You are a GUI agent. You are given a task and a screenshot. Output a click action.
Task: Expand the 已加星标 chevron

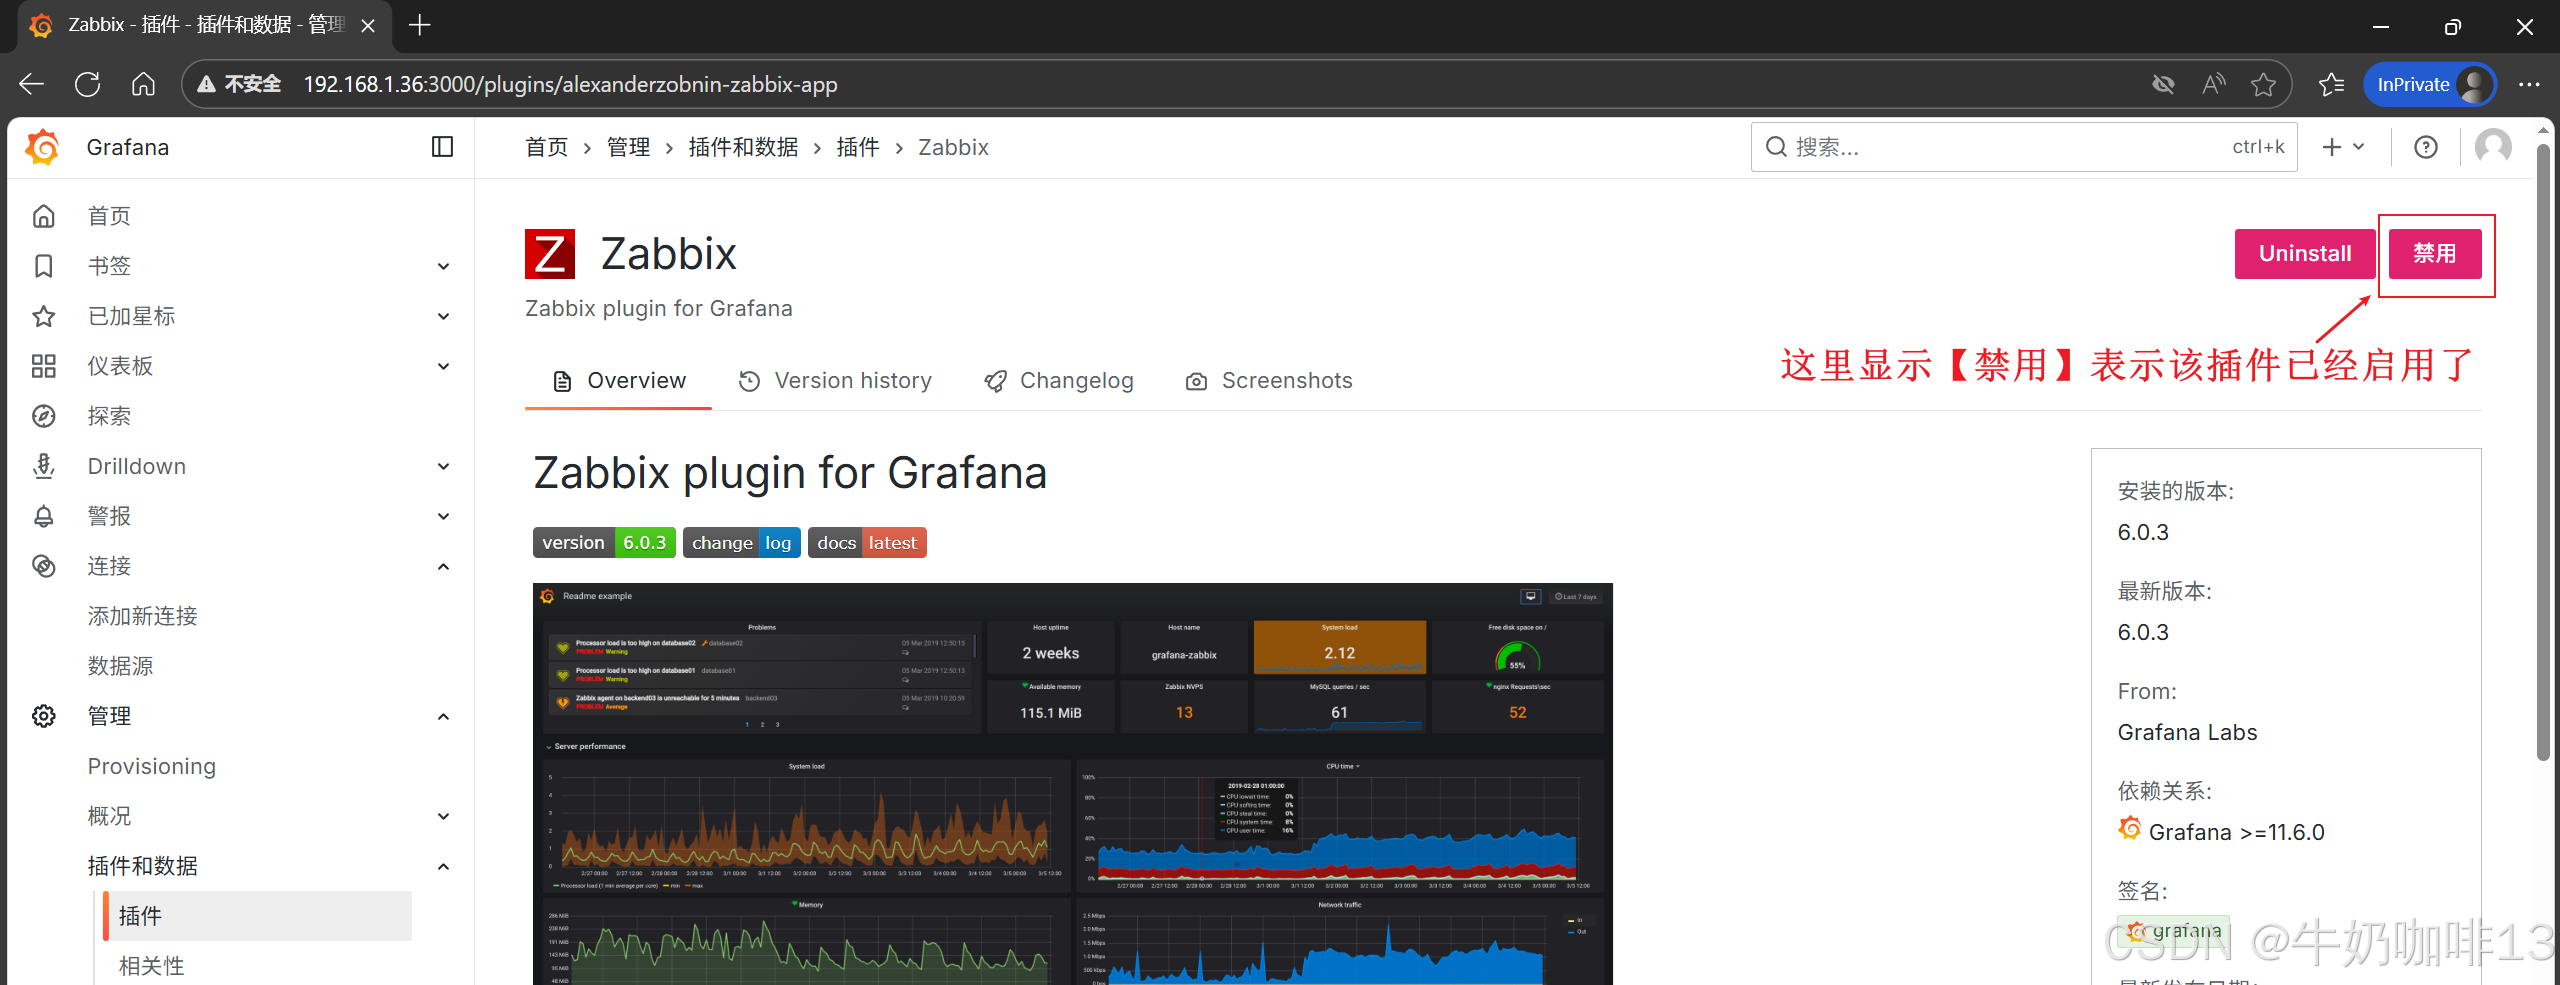click(x=444, y=316)
